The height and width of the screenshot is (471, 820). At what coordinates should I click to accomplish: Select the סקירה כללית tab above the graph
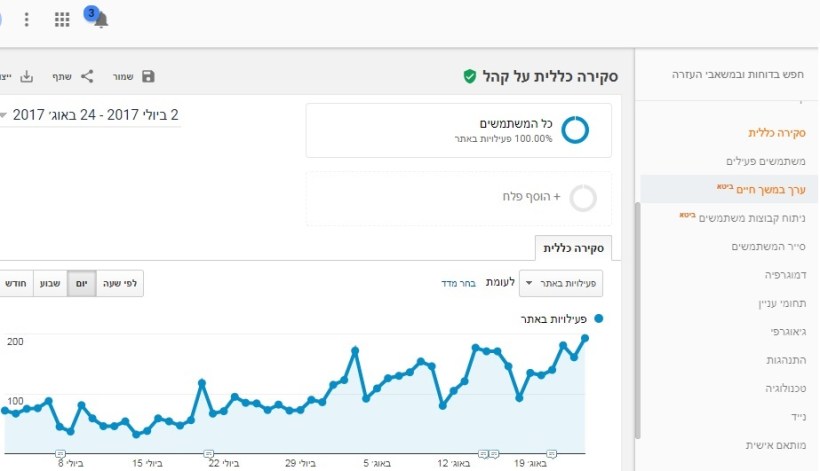(573, 248)
